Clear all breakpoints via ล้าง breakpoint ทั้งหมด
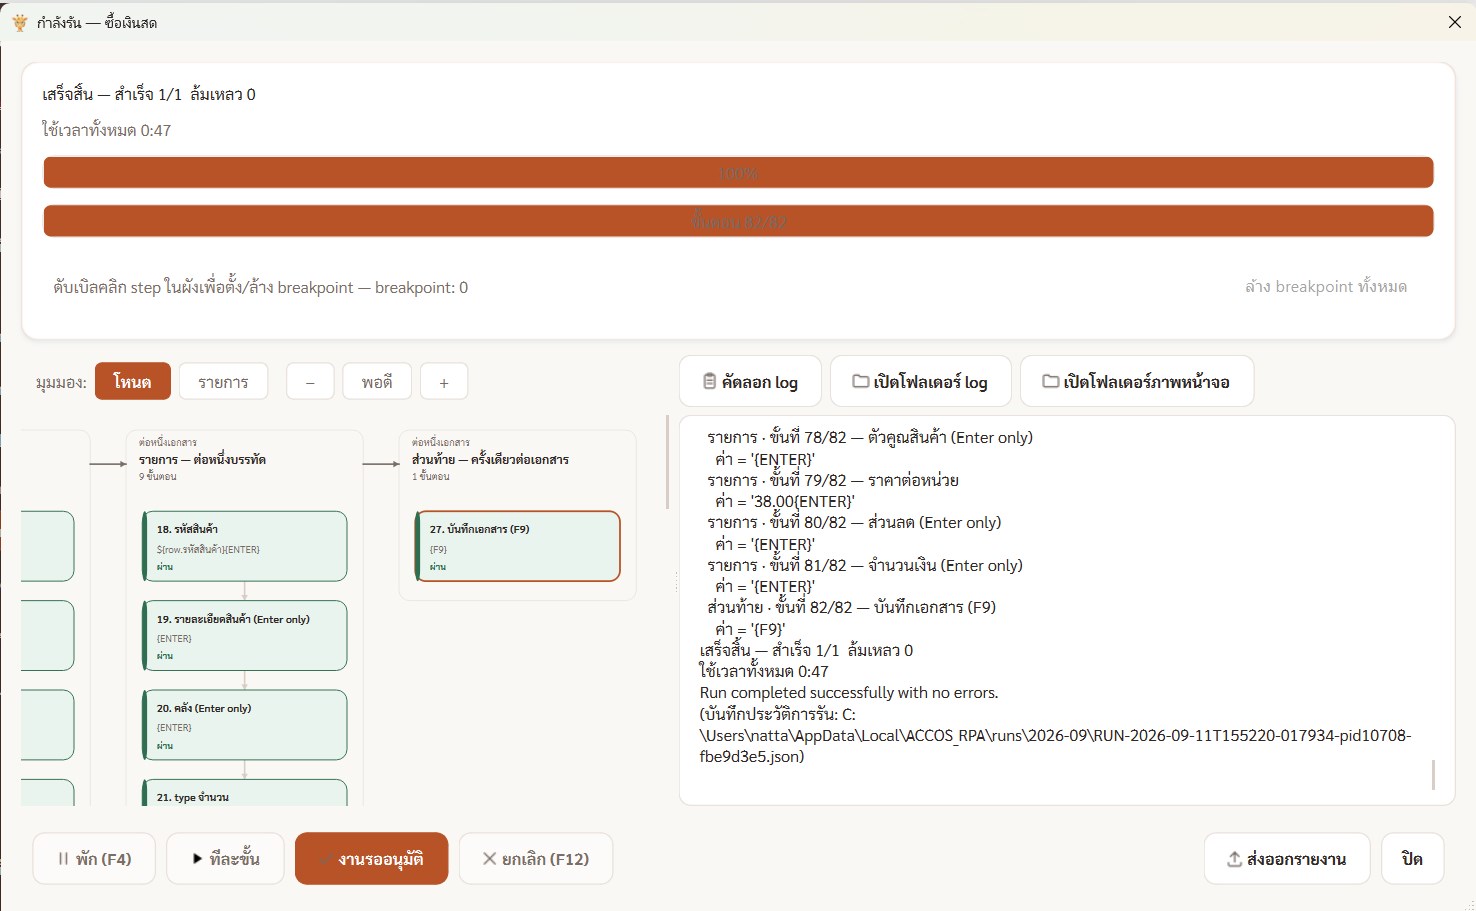This screenshot has width=1476, height=911. click(1326, 287)
